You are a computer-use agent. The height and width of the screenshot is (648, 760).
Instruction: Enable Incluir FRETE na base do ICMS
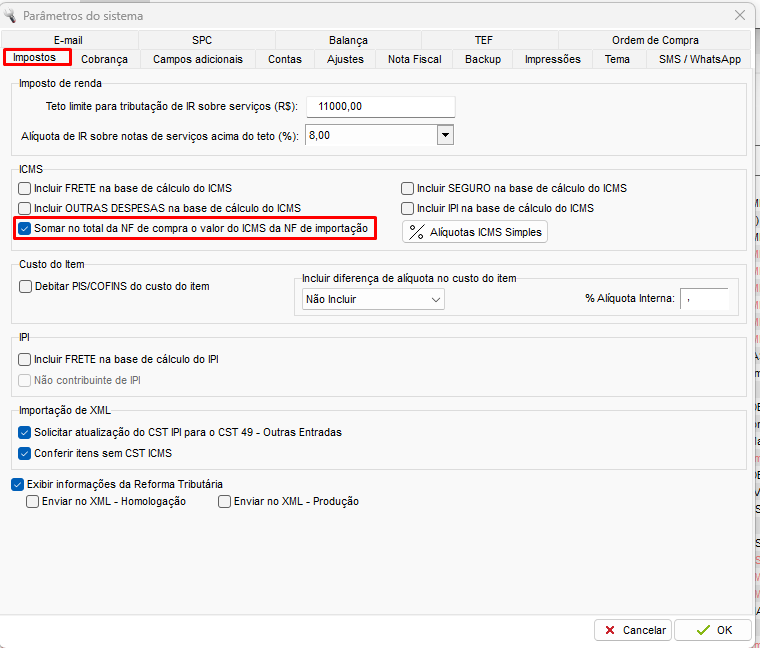(25, 188)
